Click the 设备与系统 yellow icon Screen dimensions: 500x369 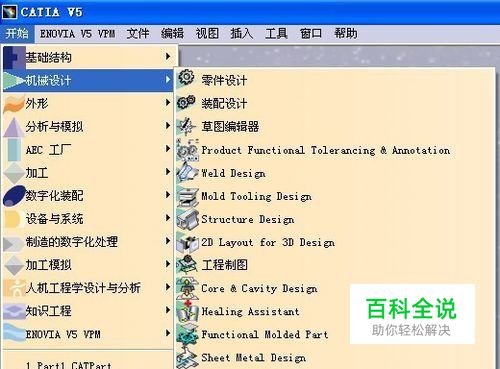14,219
